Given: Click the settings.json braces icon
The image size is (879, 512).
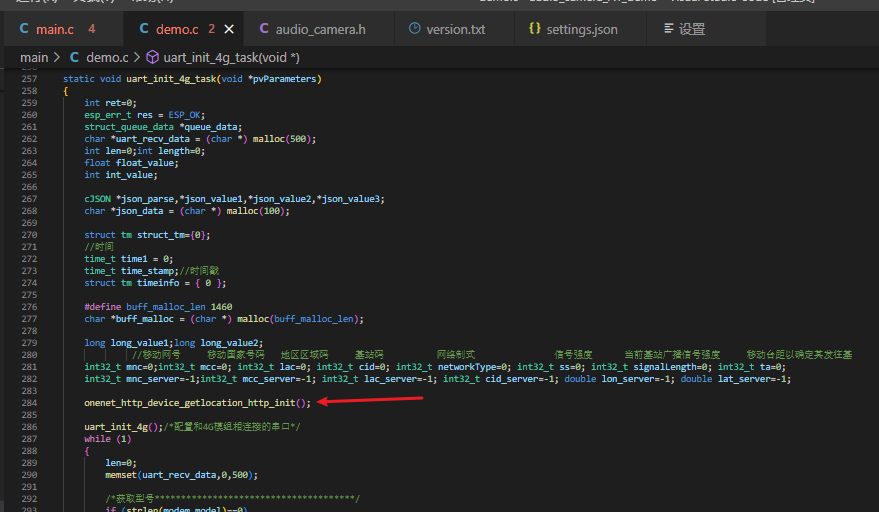Looking at the screenshot, I should 535,28.
